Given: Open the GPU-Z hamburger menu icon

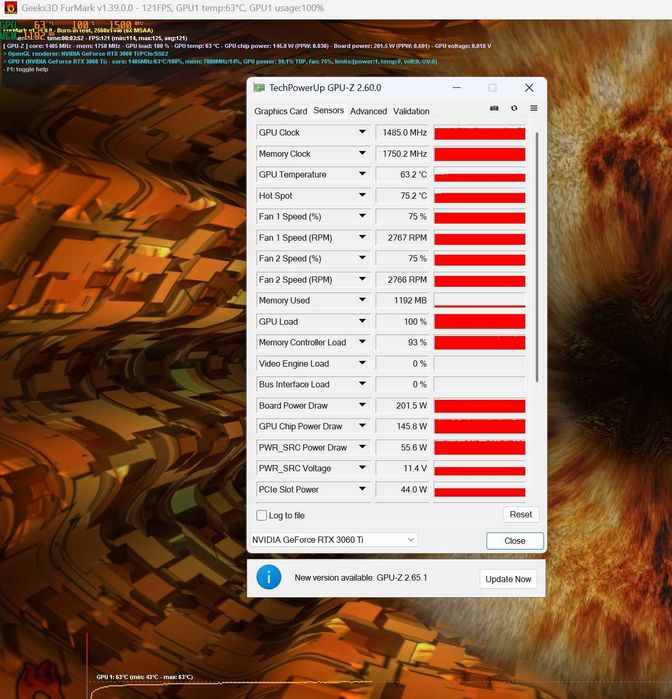Looking at the screenshot, I should [x=534, y=108].
